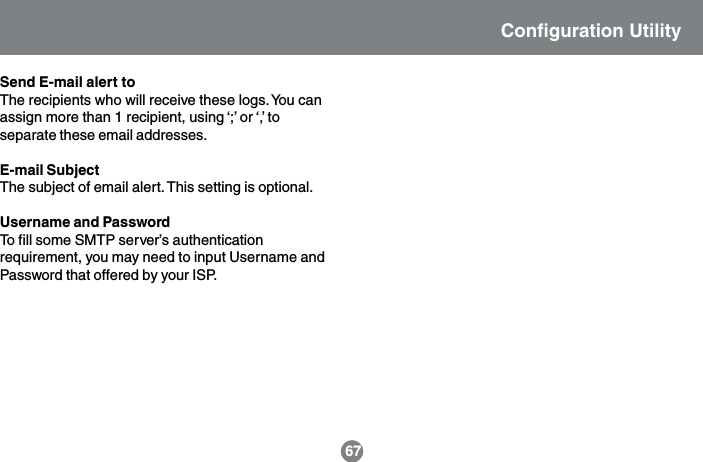Select the "Send E-mail alert to" heading
Screen dimensions: 703x462
(69, 81)
